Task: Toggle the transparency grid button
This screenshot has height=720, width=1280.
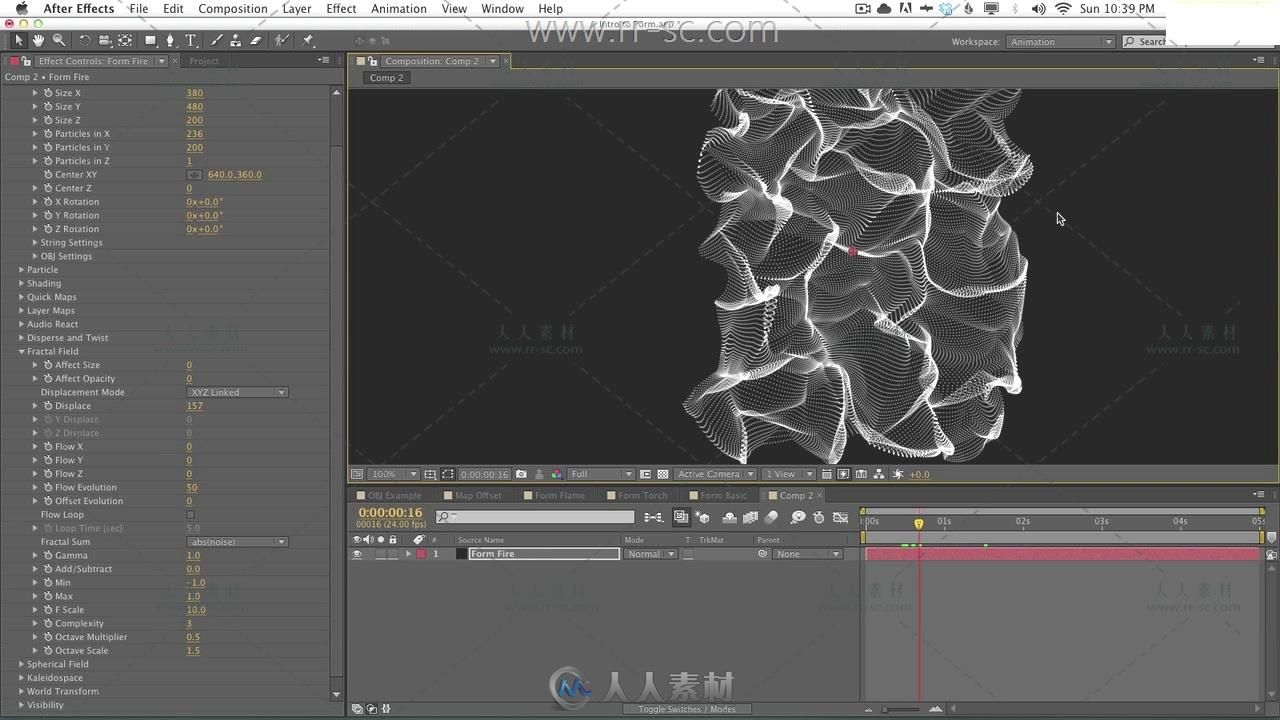Action: point(663,474)
